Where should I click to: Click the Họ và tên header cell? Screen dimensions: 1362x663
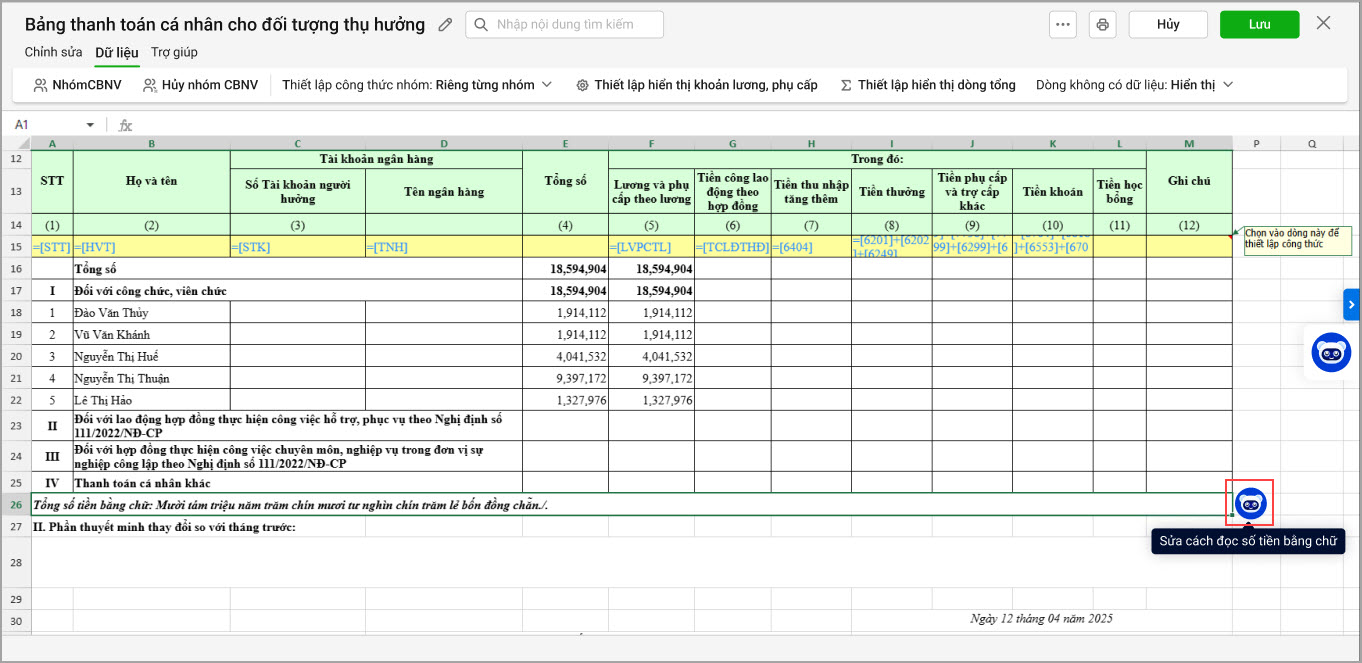[152, 181]
